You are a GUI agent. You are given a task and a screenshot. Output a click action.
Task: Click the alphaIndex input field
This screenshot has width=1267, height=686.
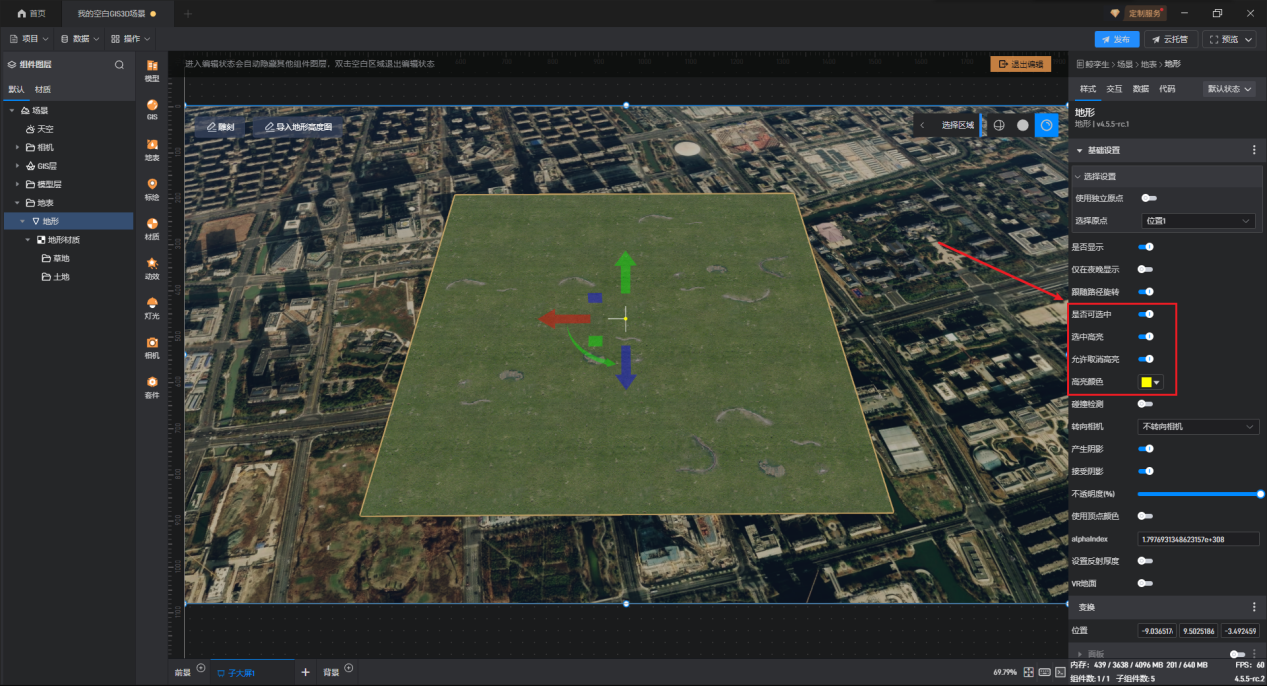pyautogui.click(x=1198, y=539)
